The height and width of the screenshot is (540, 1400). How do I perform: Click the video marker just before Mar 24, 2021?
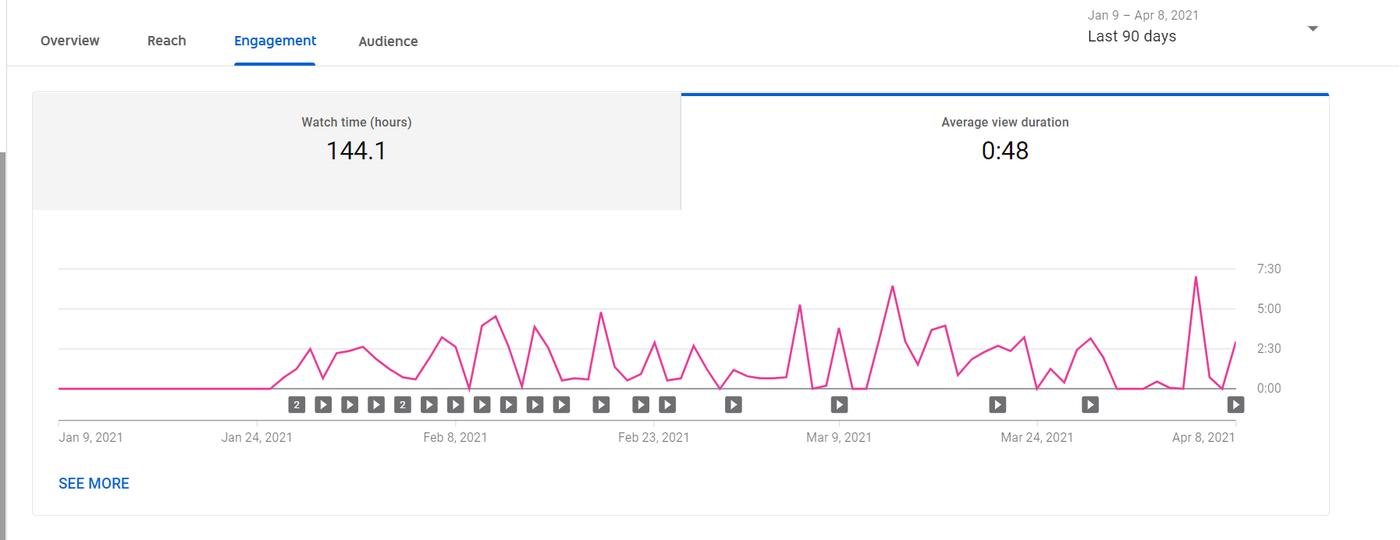coord(997,405)
